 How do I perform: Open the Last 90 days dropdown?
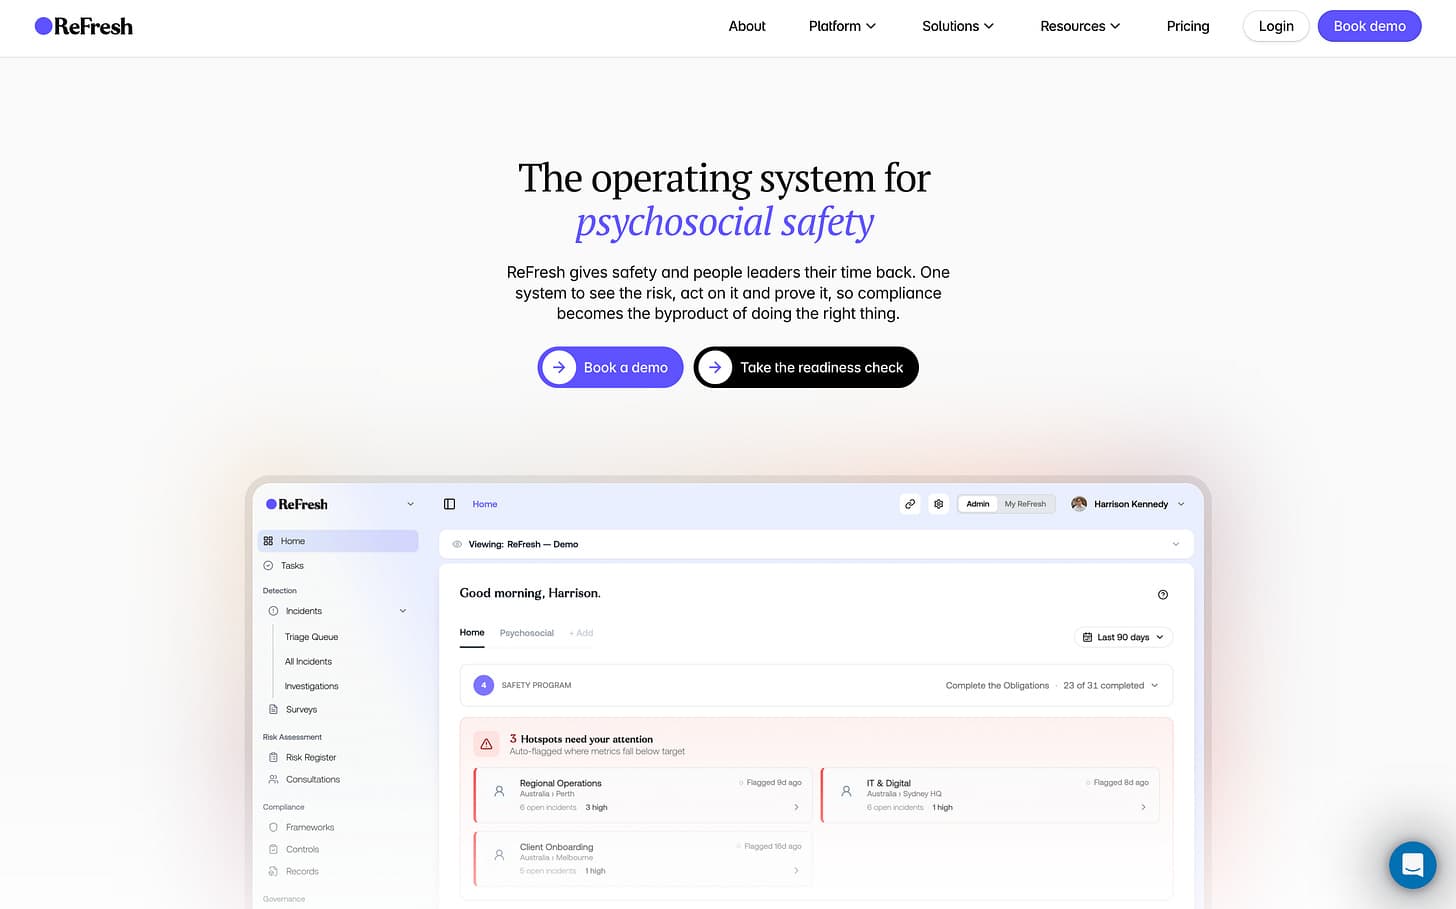tap(1123, 637)
